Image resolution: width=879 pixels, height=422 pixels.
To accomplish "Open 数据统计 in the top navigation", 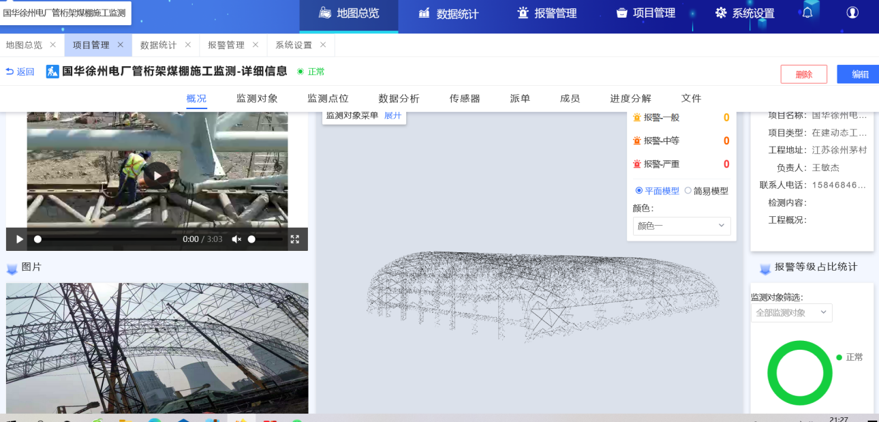I will (448, 13).
